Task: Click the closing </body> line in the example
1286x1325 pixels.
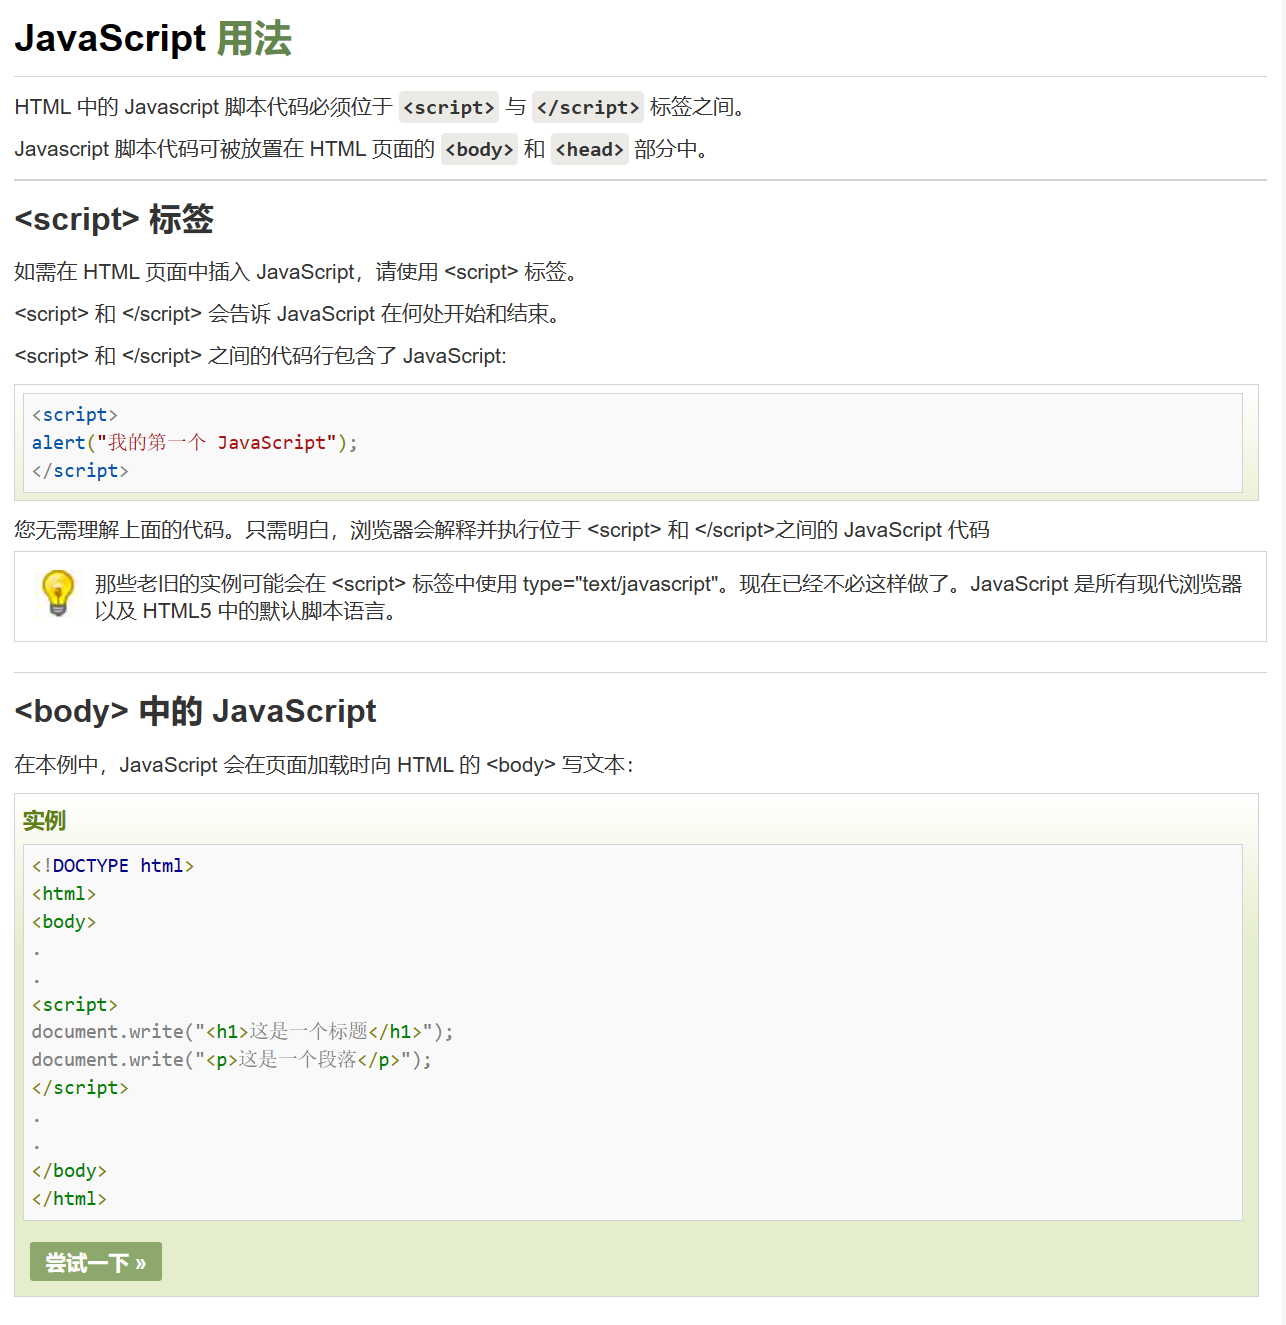Action: 69,1171
